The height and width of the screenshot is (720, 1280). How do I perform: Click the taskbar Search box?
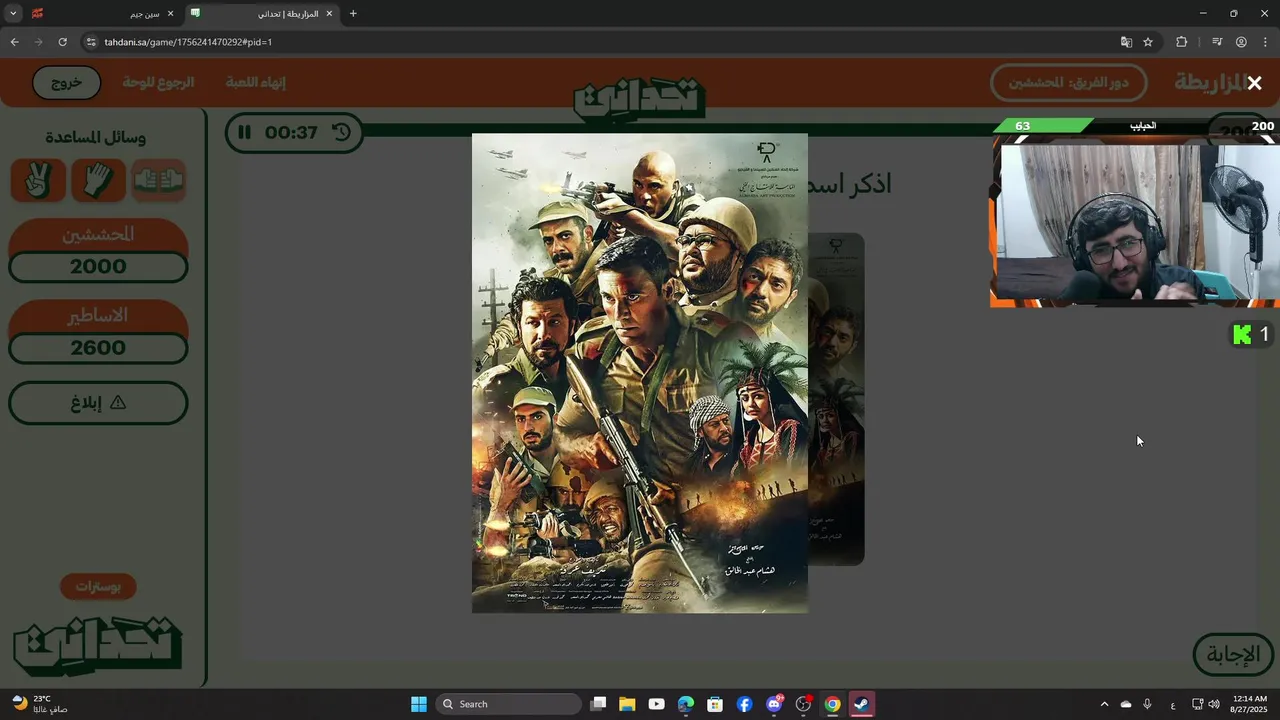click(509, 704)
